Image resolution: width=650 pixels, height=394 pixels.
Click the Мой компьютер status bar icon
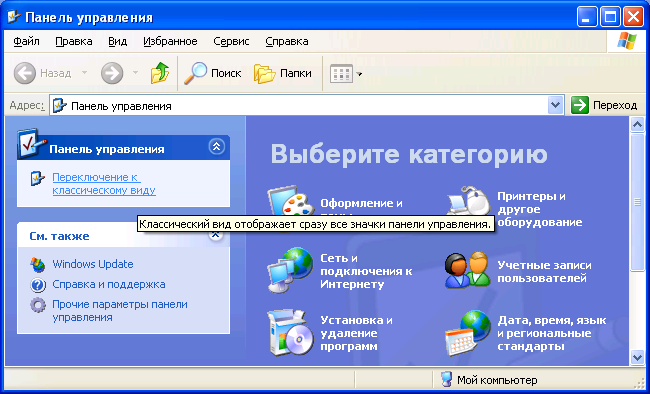click(446, 379)
